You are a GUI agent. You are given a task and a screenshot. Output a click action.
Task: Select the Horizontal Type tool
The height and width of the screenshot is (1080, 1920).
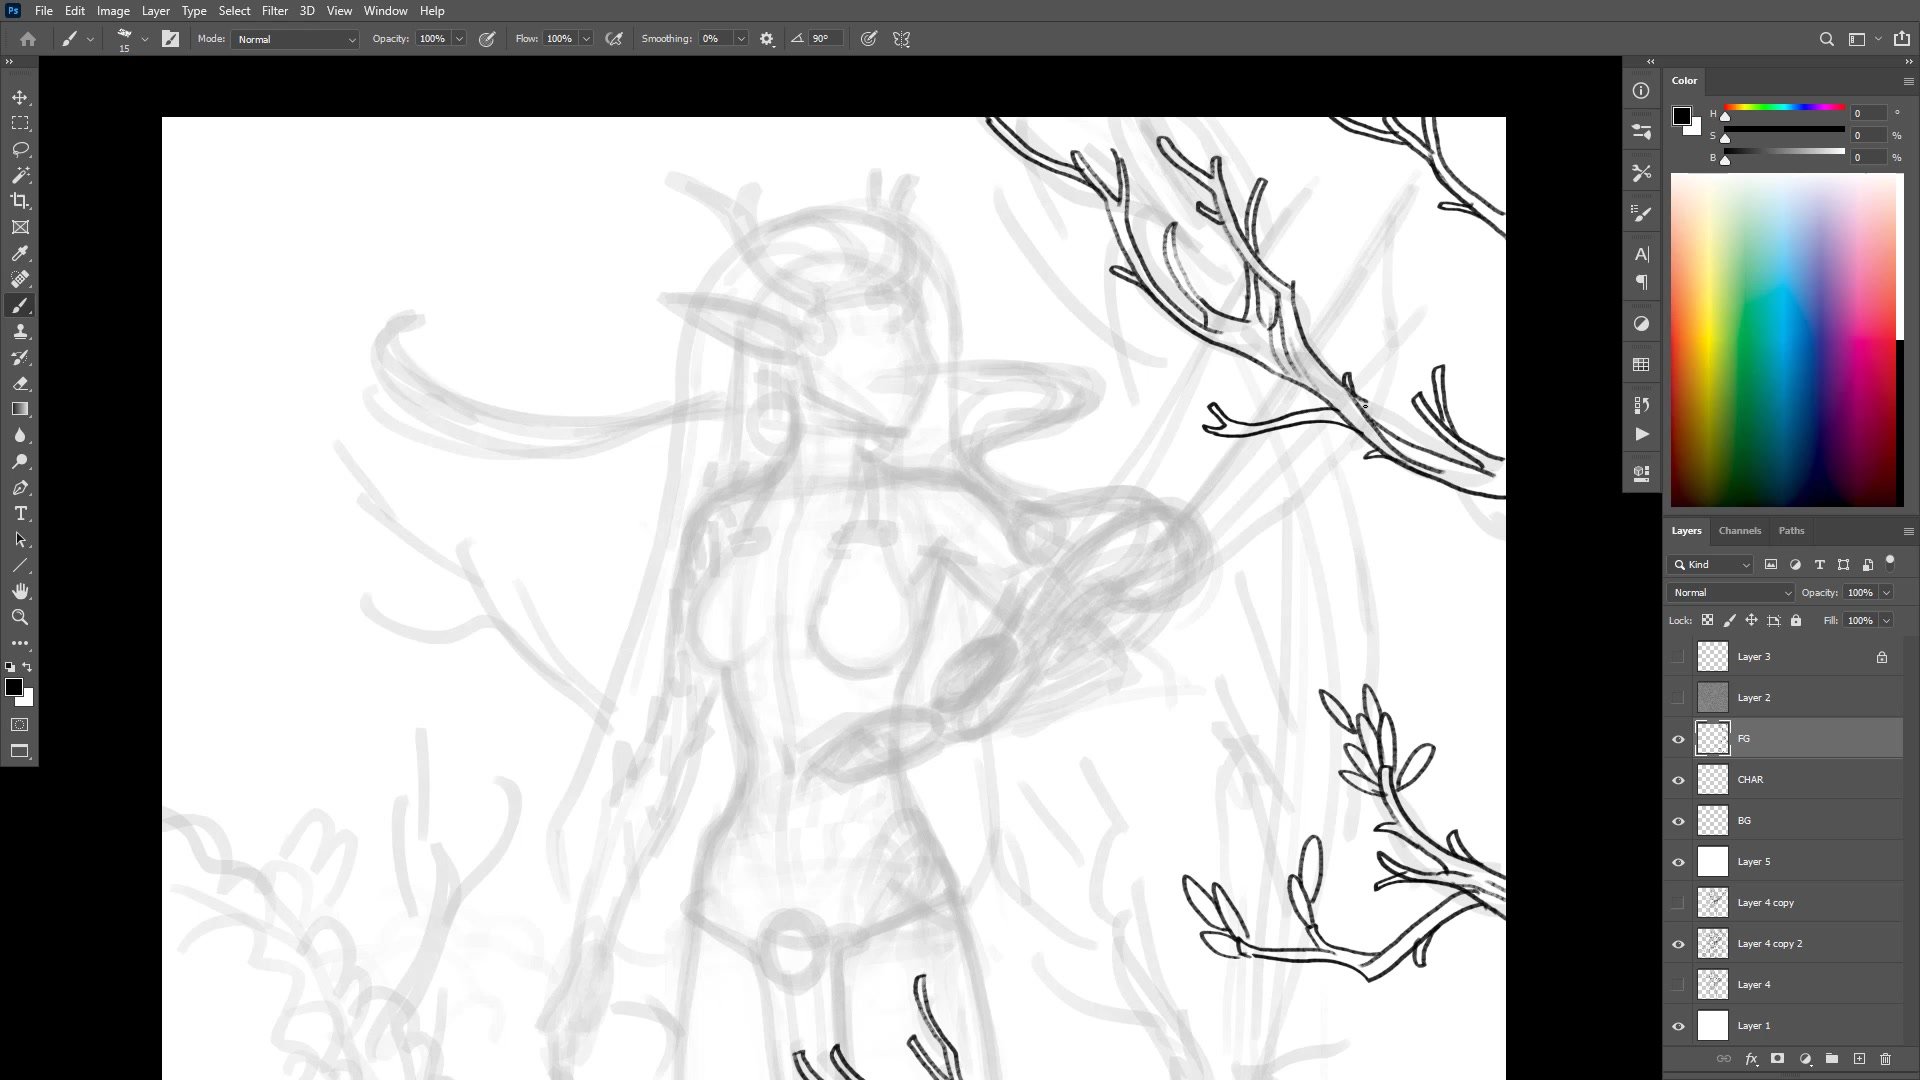point(20,513)
